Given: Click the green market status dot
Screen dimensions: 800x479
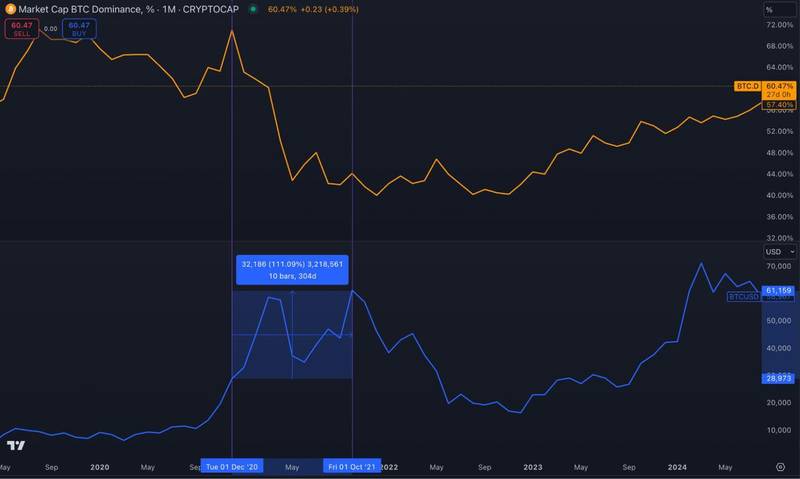Looking at the screenshot, I should click(253, 9).
